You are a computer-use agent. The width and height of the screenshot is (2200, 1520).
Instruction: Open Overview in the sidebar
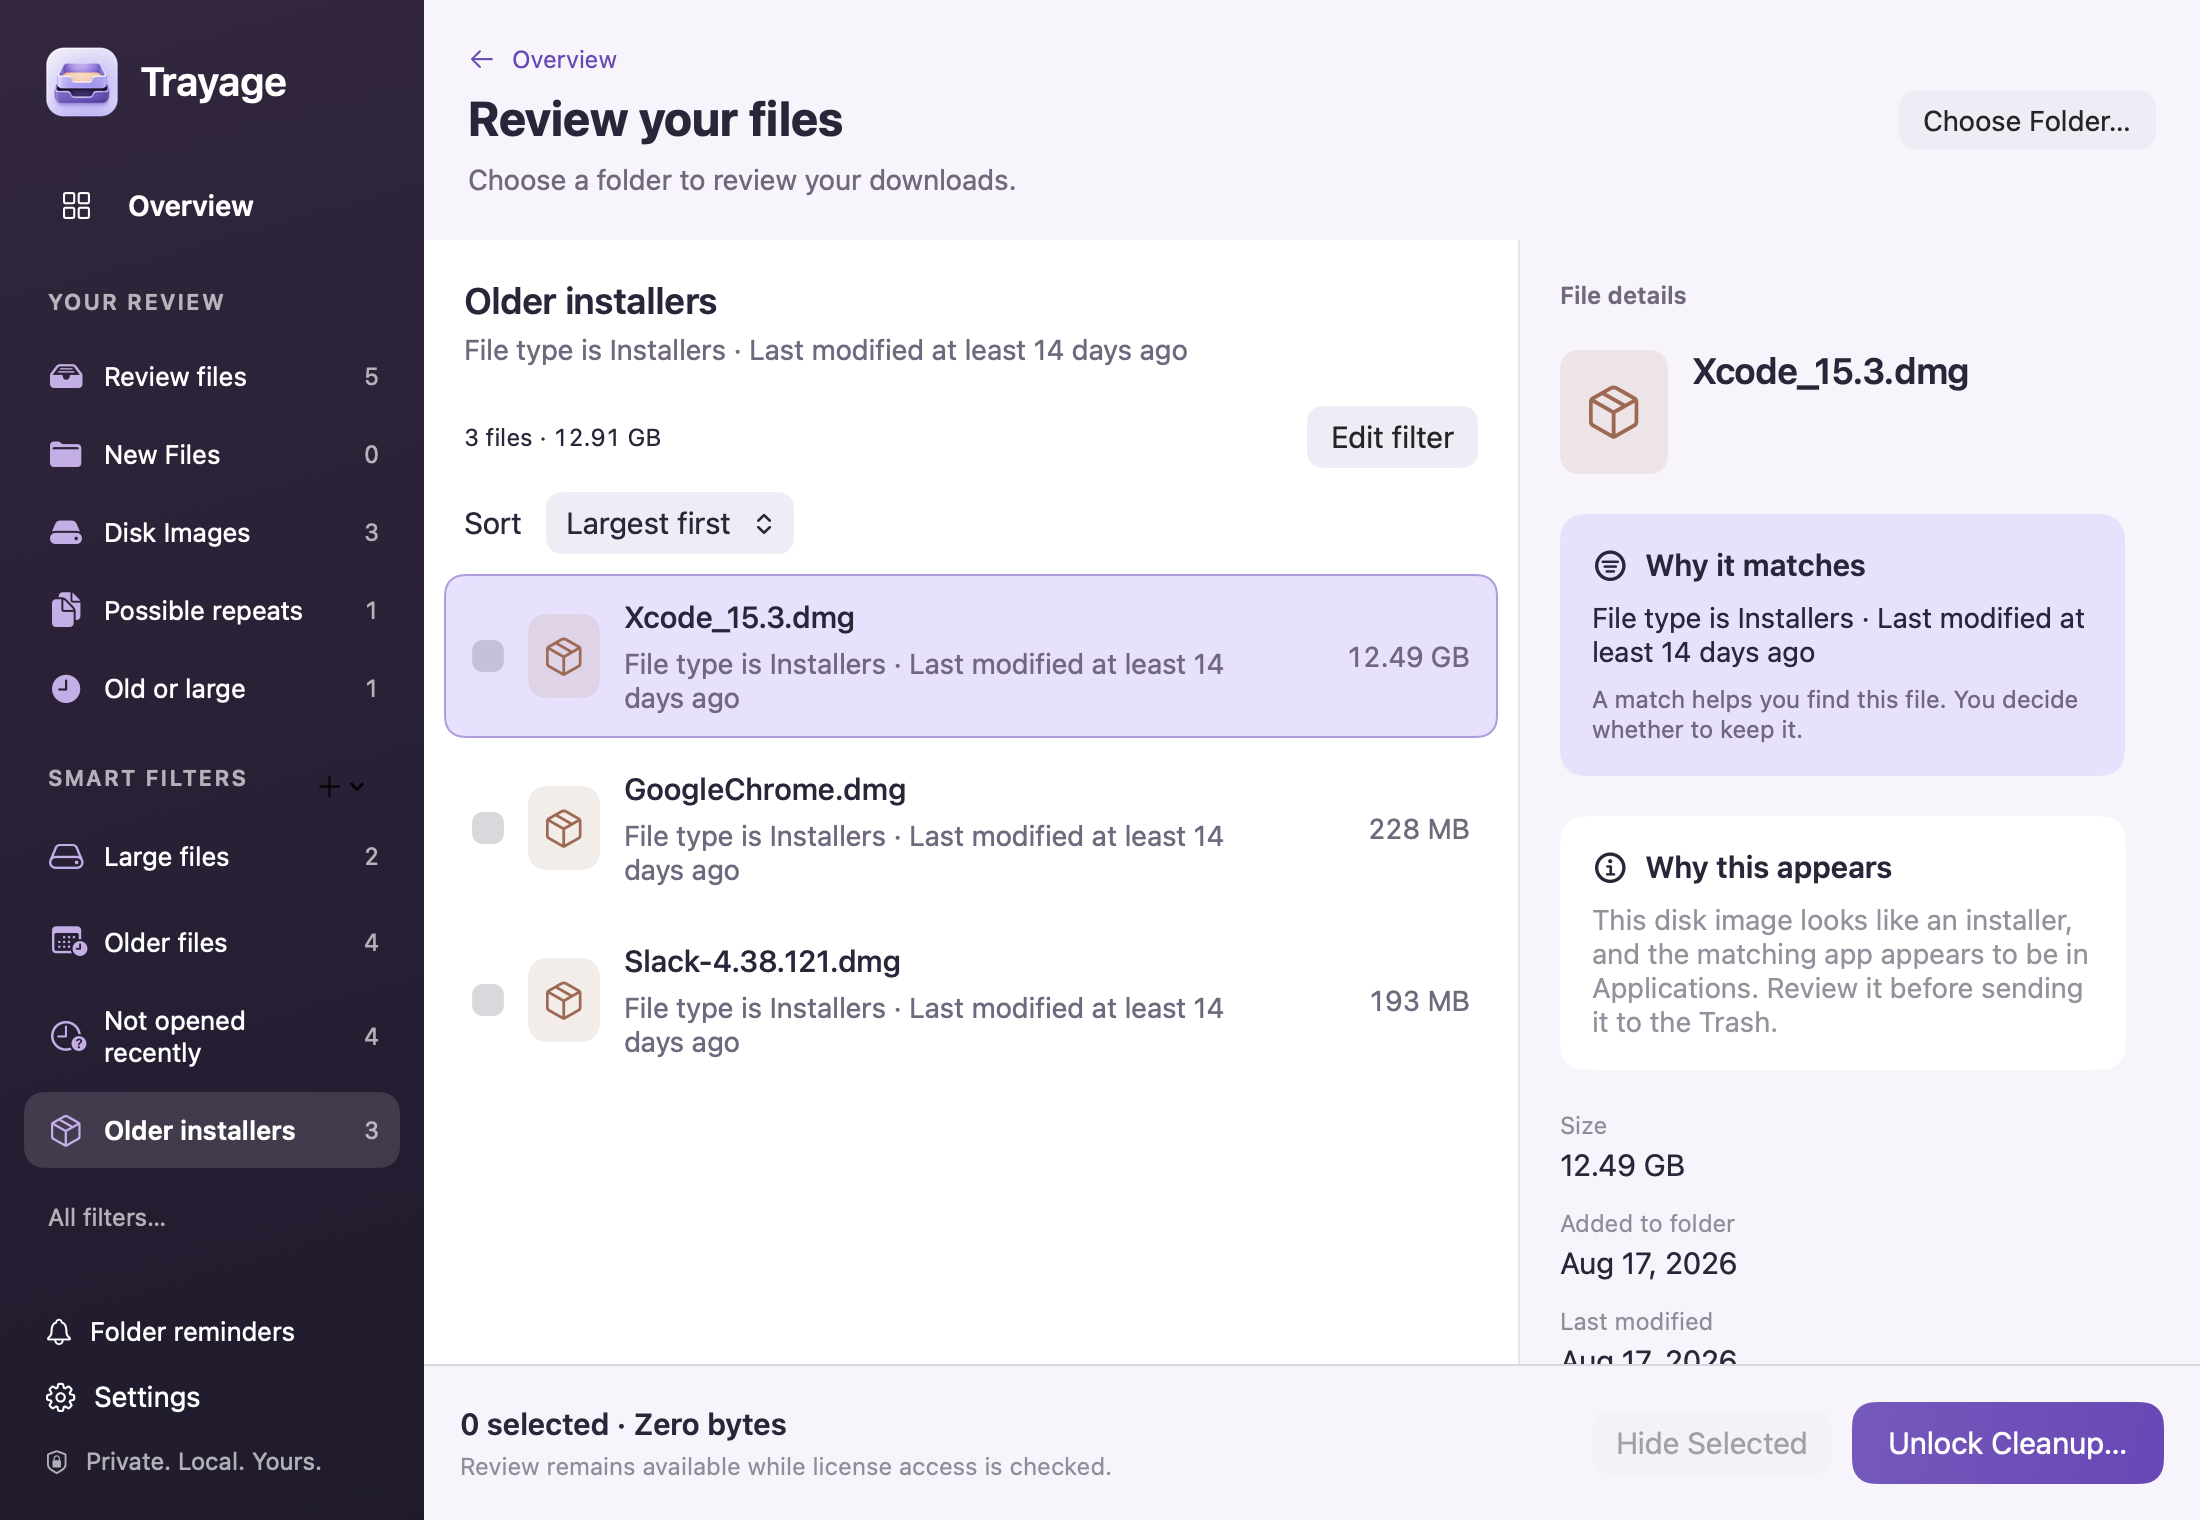[x=212, y=206]
